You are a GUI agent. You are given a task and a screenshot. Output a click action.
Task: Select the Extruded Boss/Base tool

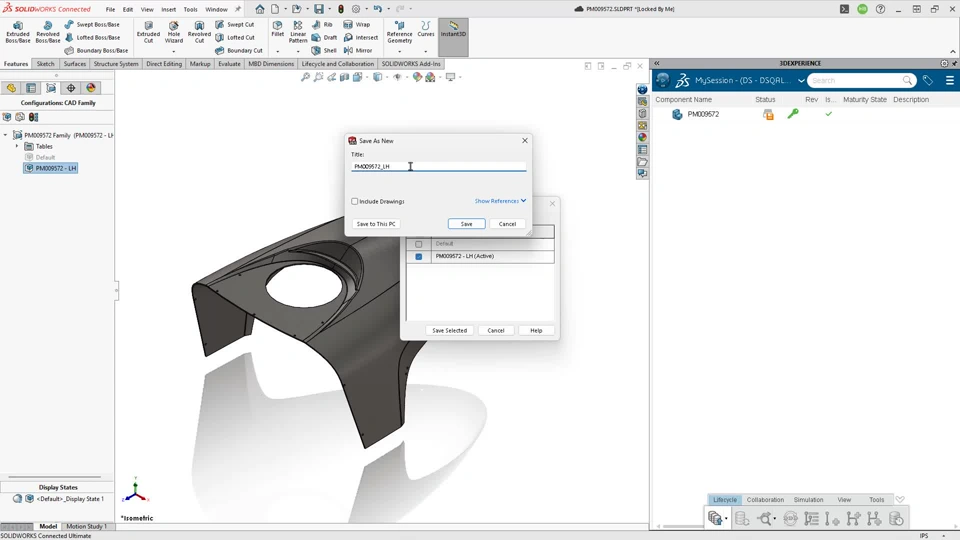coord(17,32)
